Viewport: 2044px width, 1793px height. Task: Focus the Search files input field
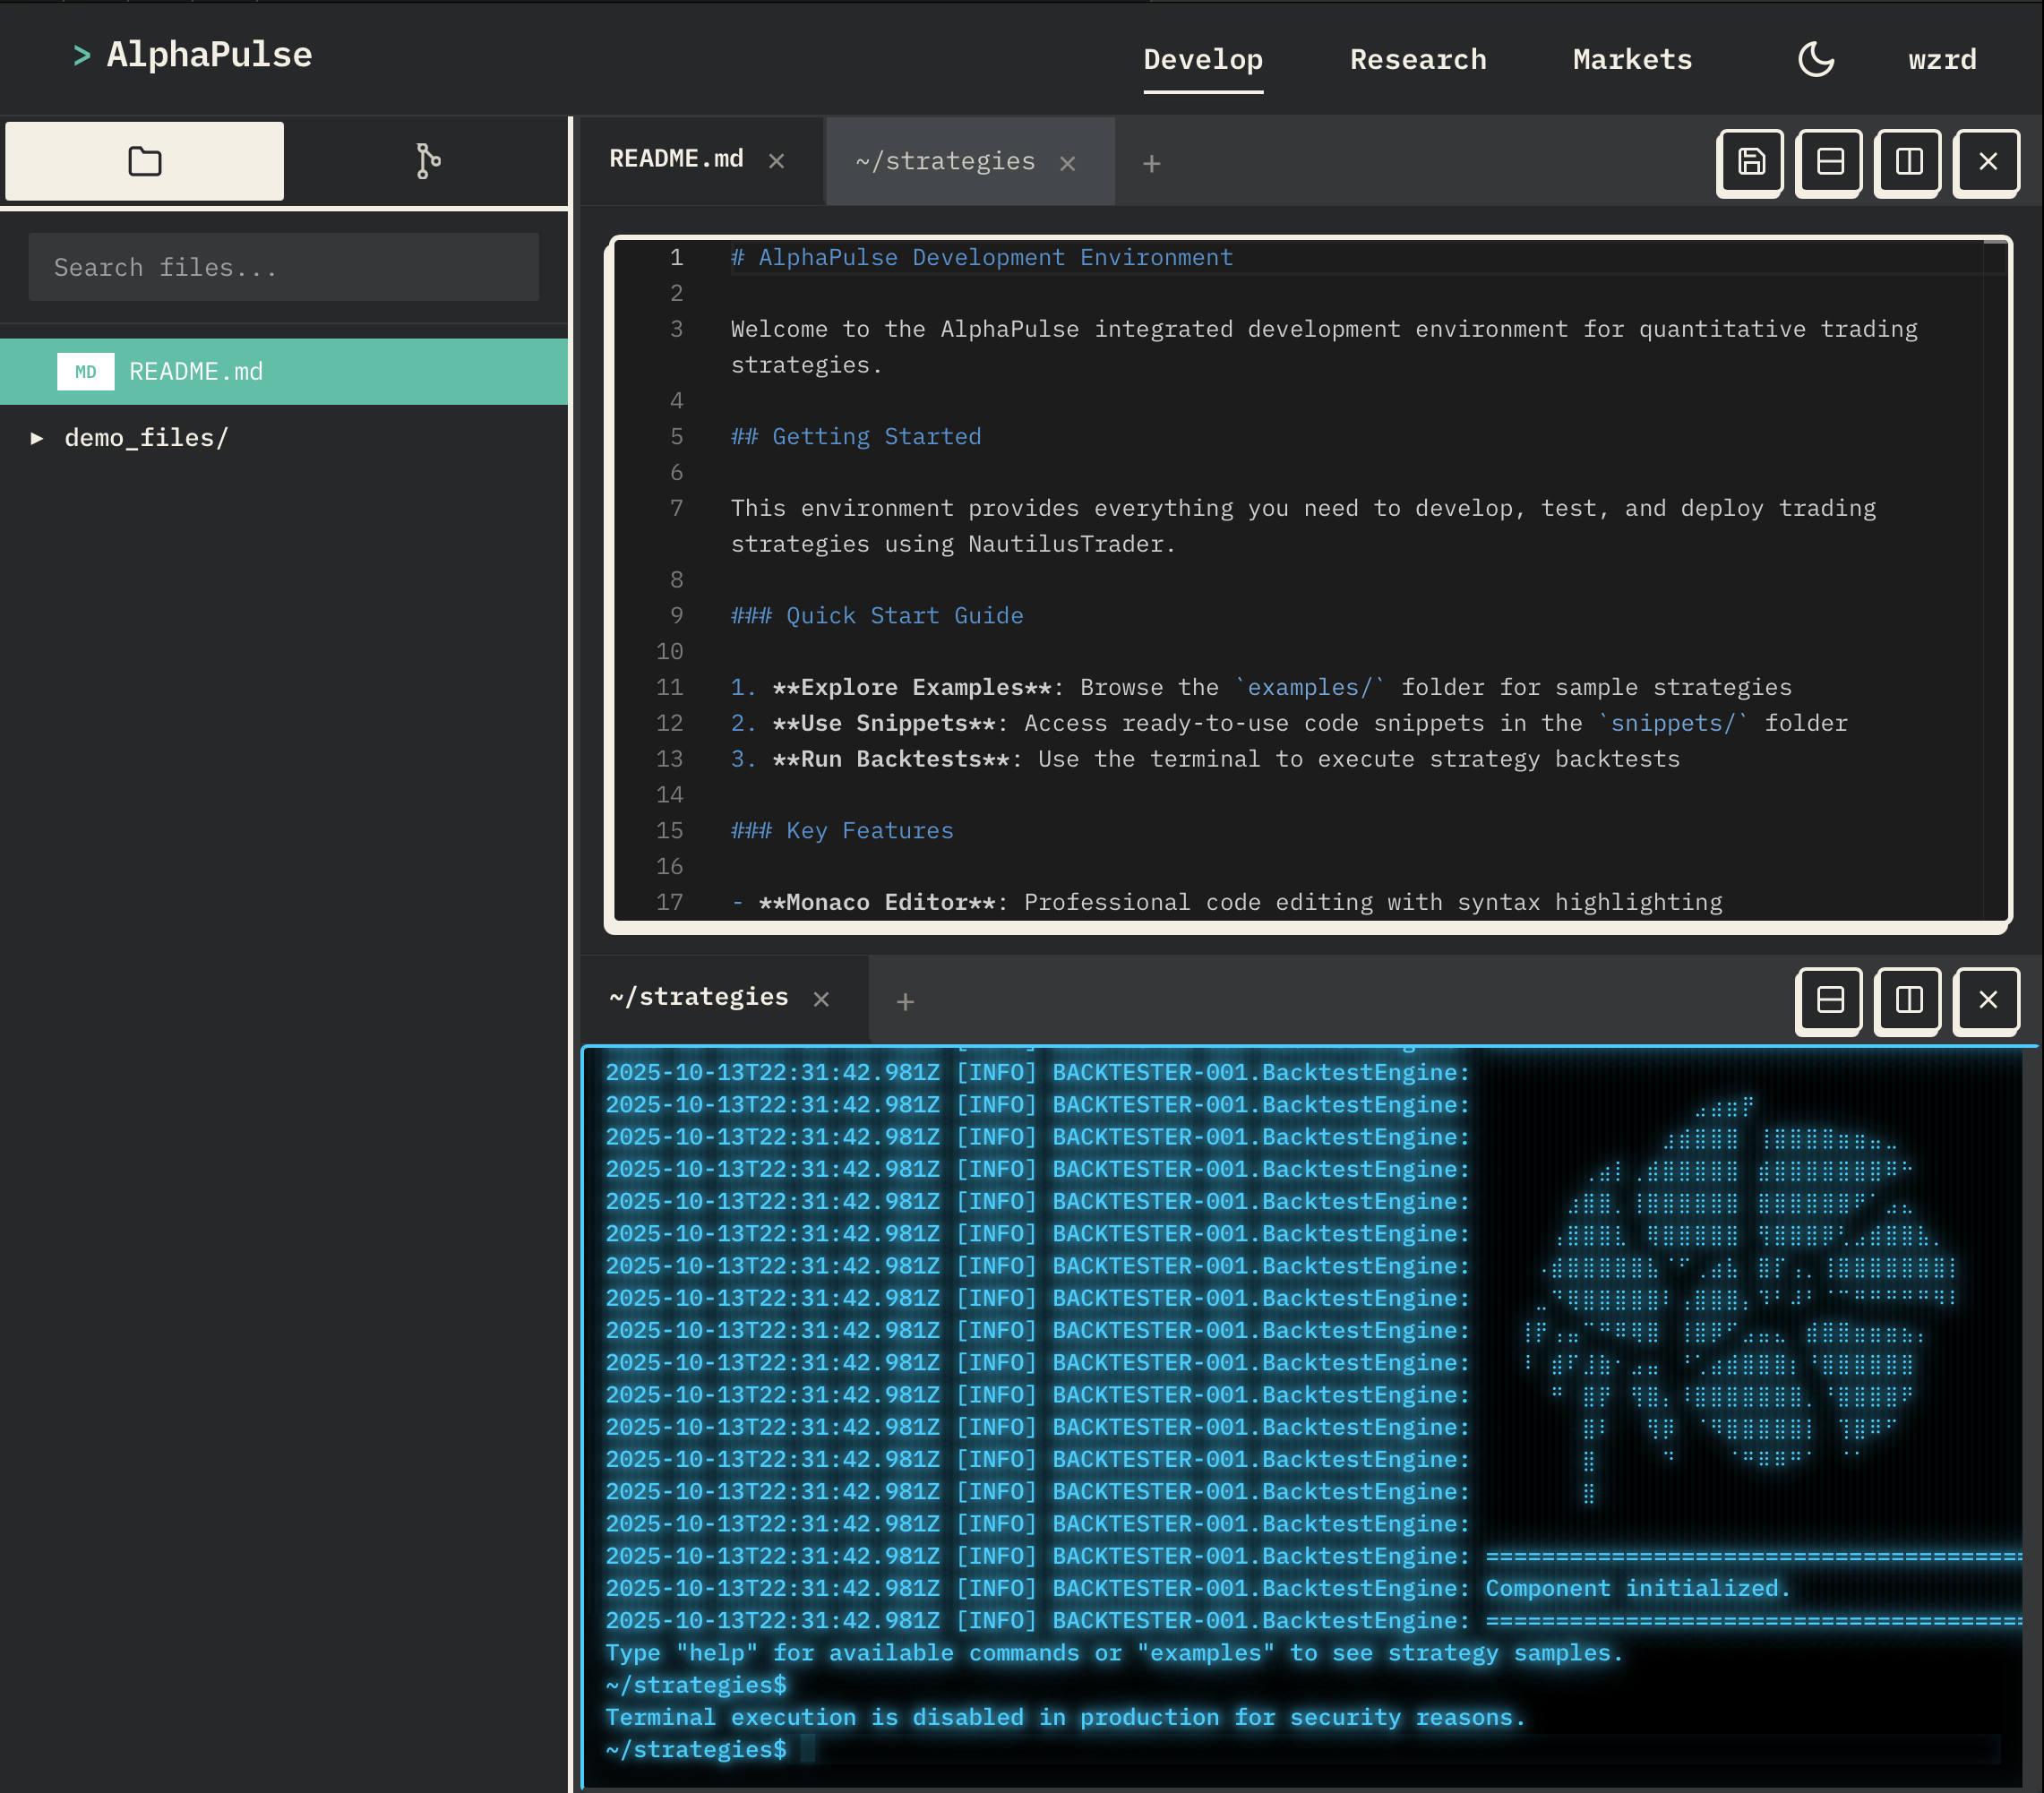283,267
